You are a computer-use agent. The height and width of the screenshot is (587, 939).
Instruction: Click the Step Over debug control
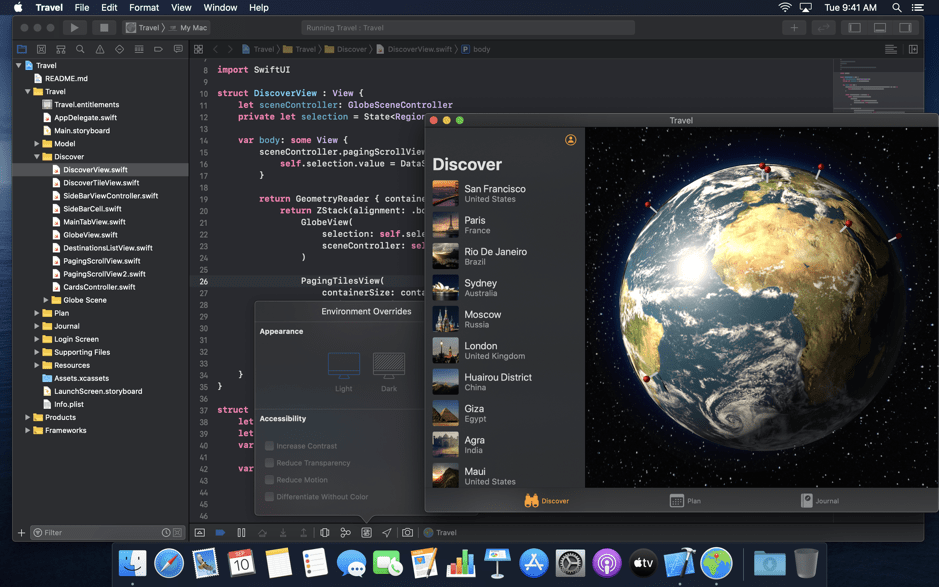click(x=264, y=532)
